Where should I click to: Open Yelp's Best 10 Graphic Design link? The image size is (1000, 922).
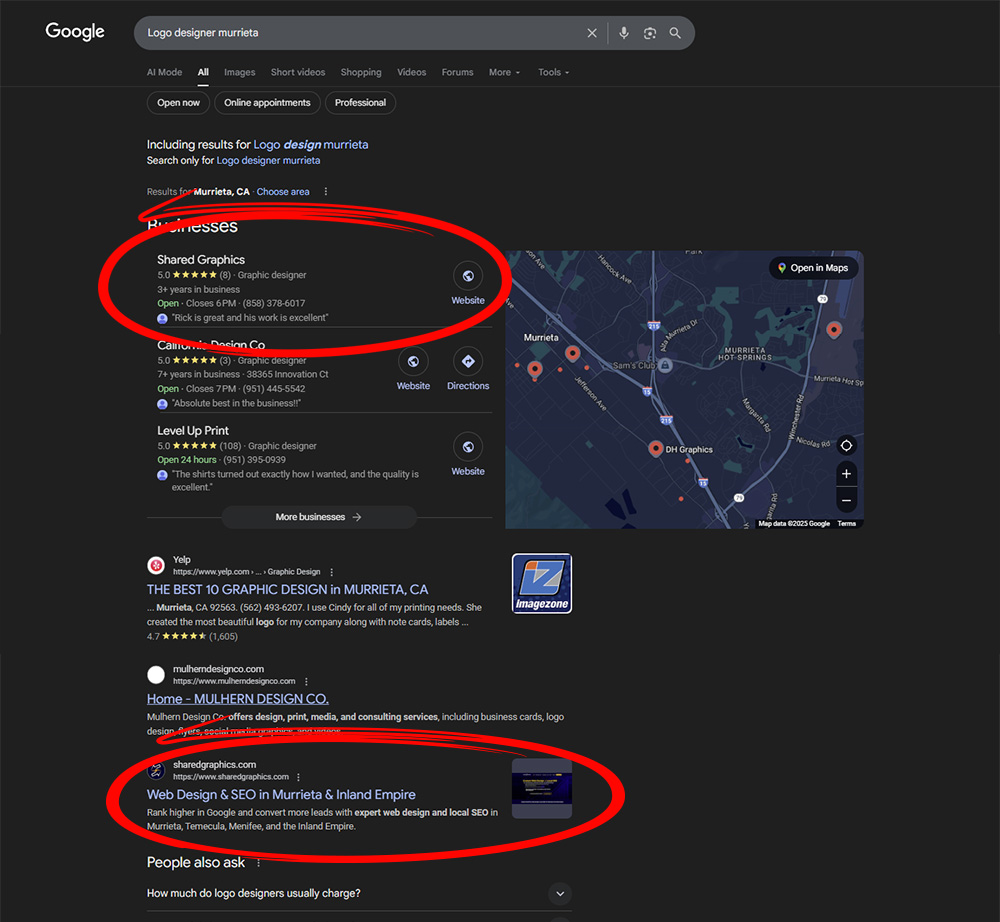(x=287, y=590)
